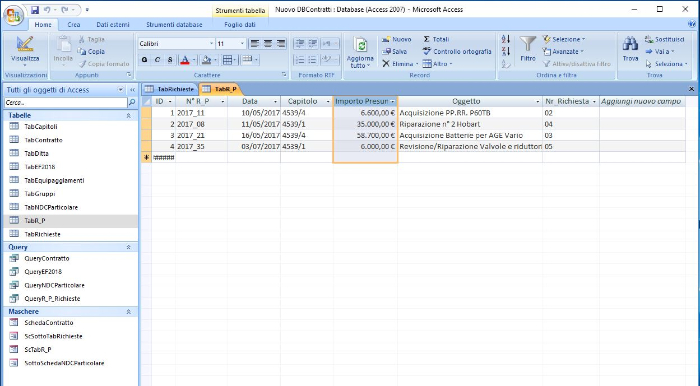Click the Importo Presun column header

365,102
